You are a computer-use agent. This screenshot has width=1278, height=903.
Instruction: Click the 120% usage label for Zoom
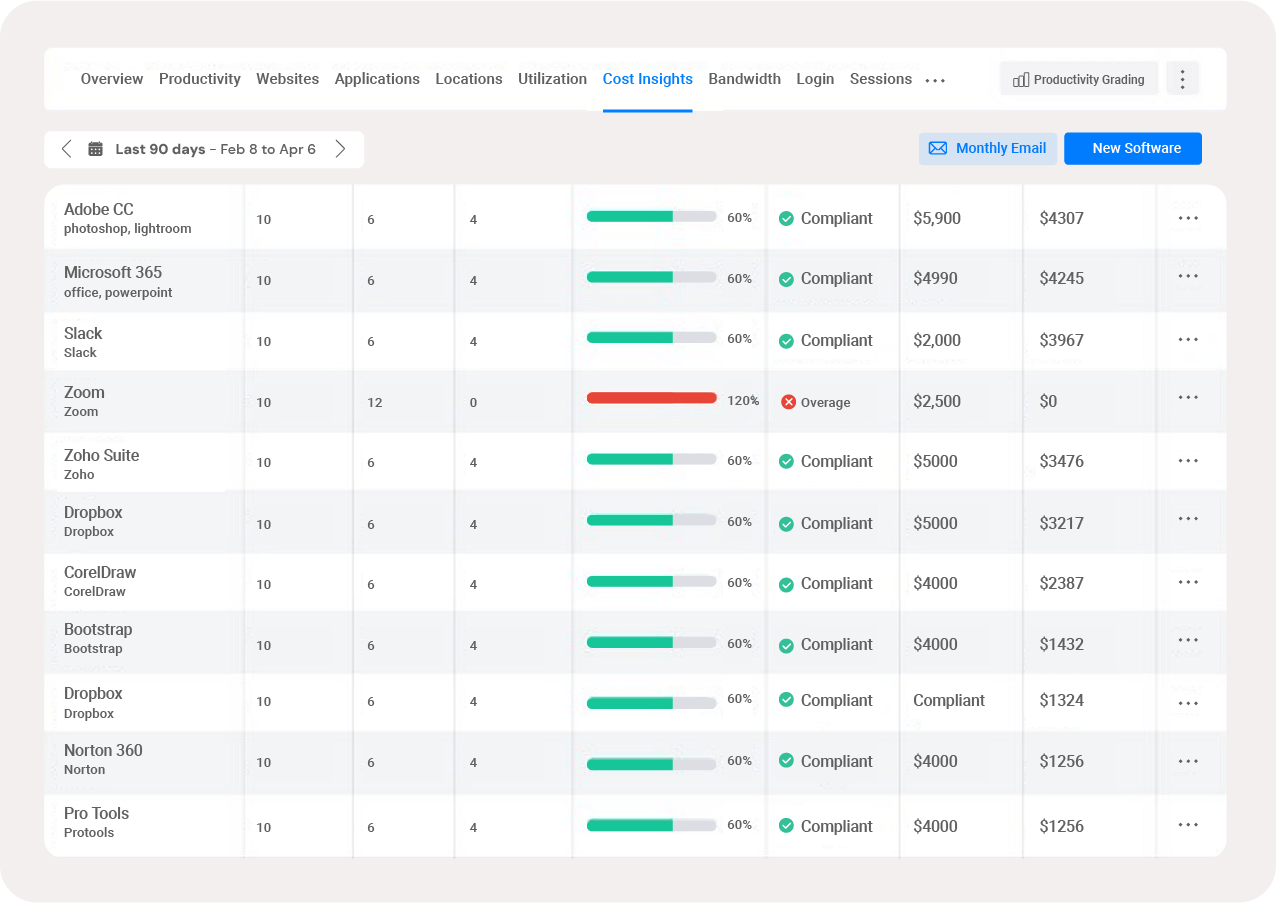click(x=743, y=400)
